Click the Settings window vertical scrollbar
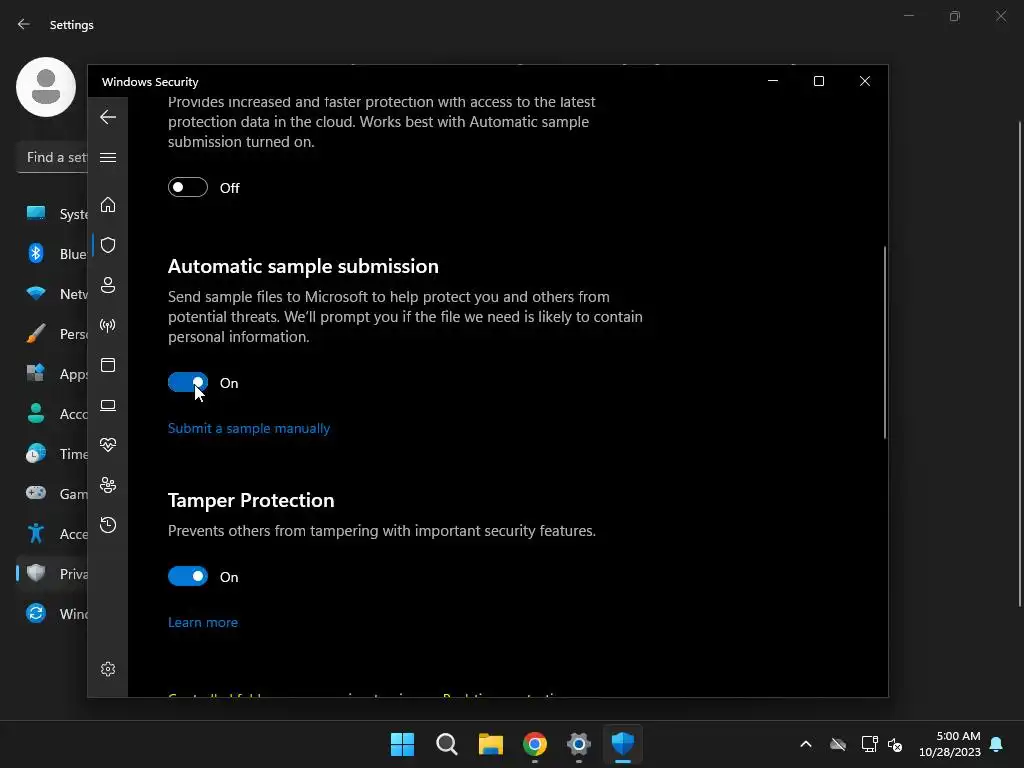 [1021, 364]
